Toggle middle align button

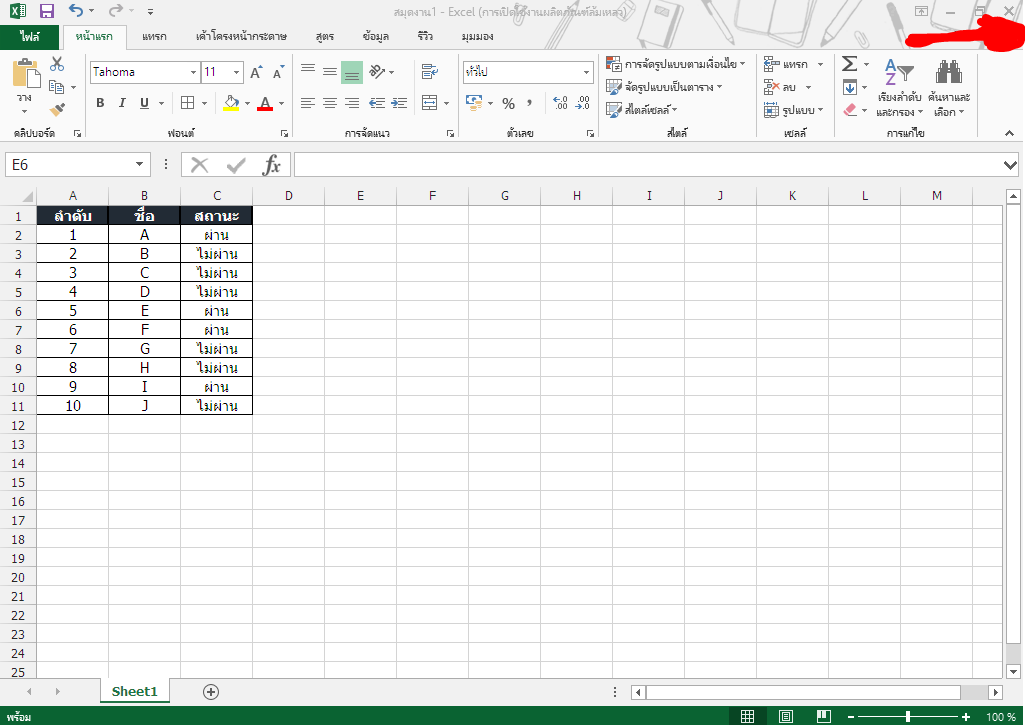point(330,71)
